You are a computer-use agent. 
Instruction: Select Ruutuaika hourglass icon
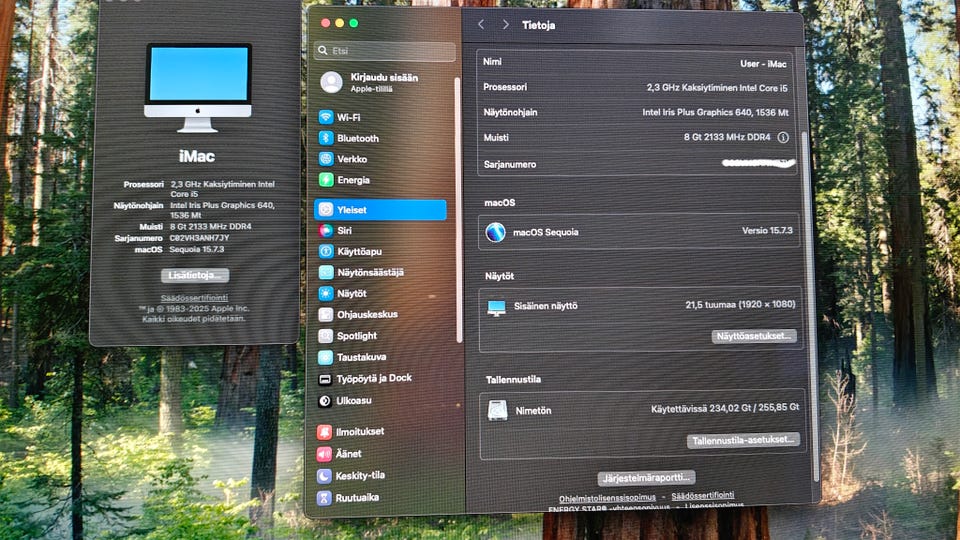tap(324, 498)
